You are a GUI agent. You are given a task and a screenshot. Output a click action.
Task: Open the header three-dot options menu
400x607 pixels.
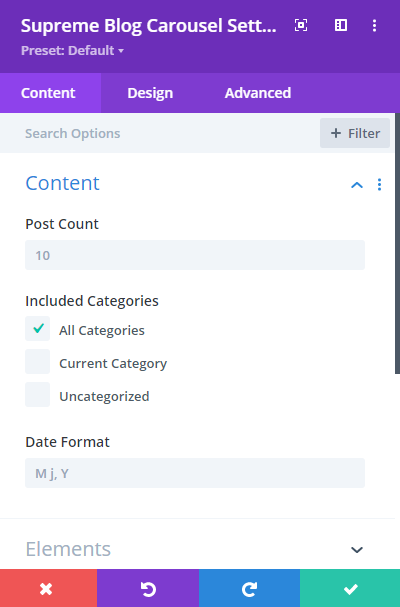pyautogui.click(x=374, y=26)
